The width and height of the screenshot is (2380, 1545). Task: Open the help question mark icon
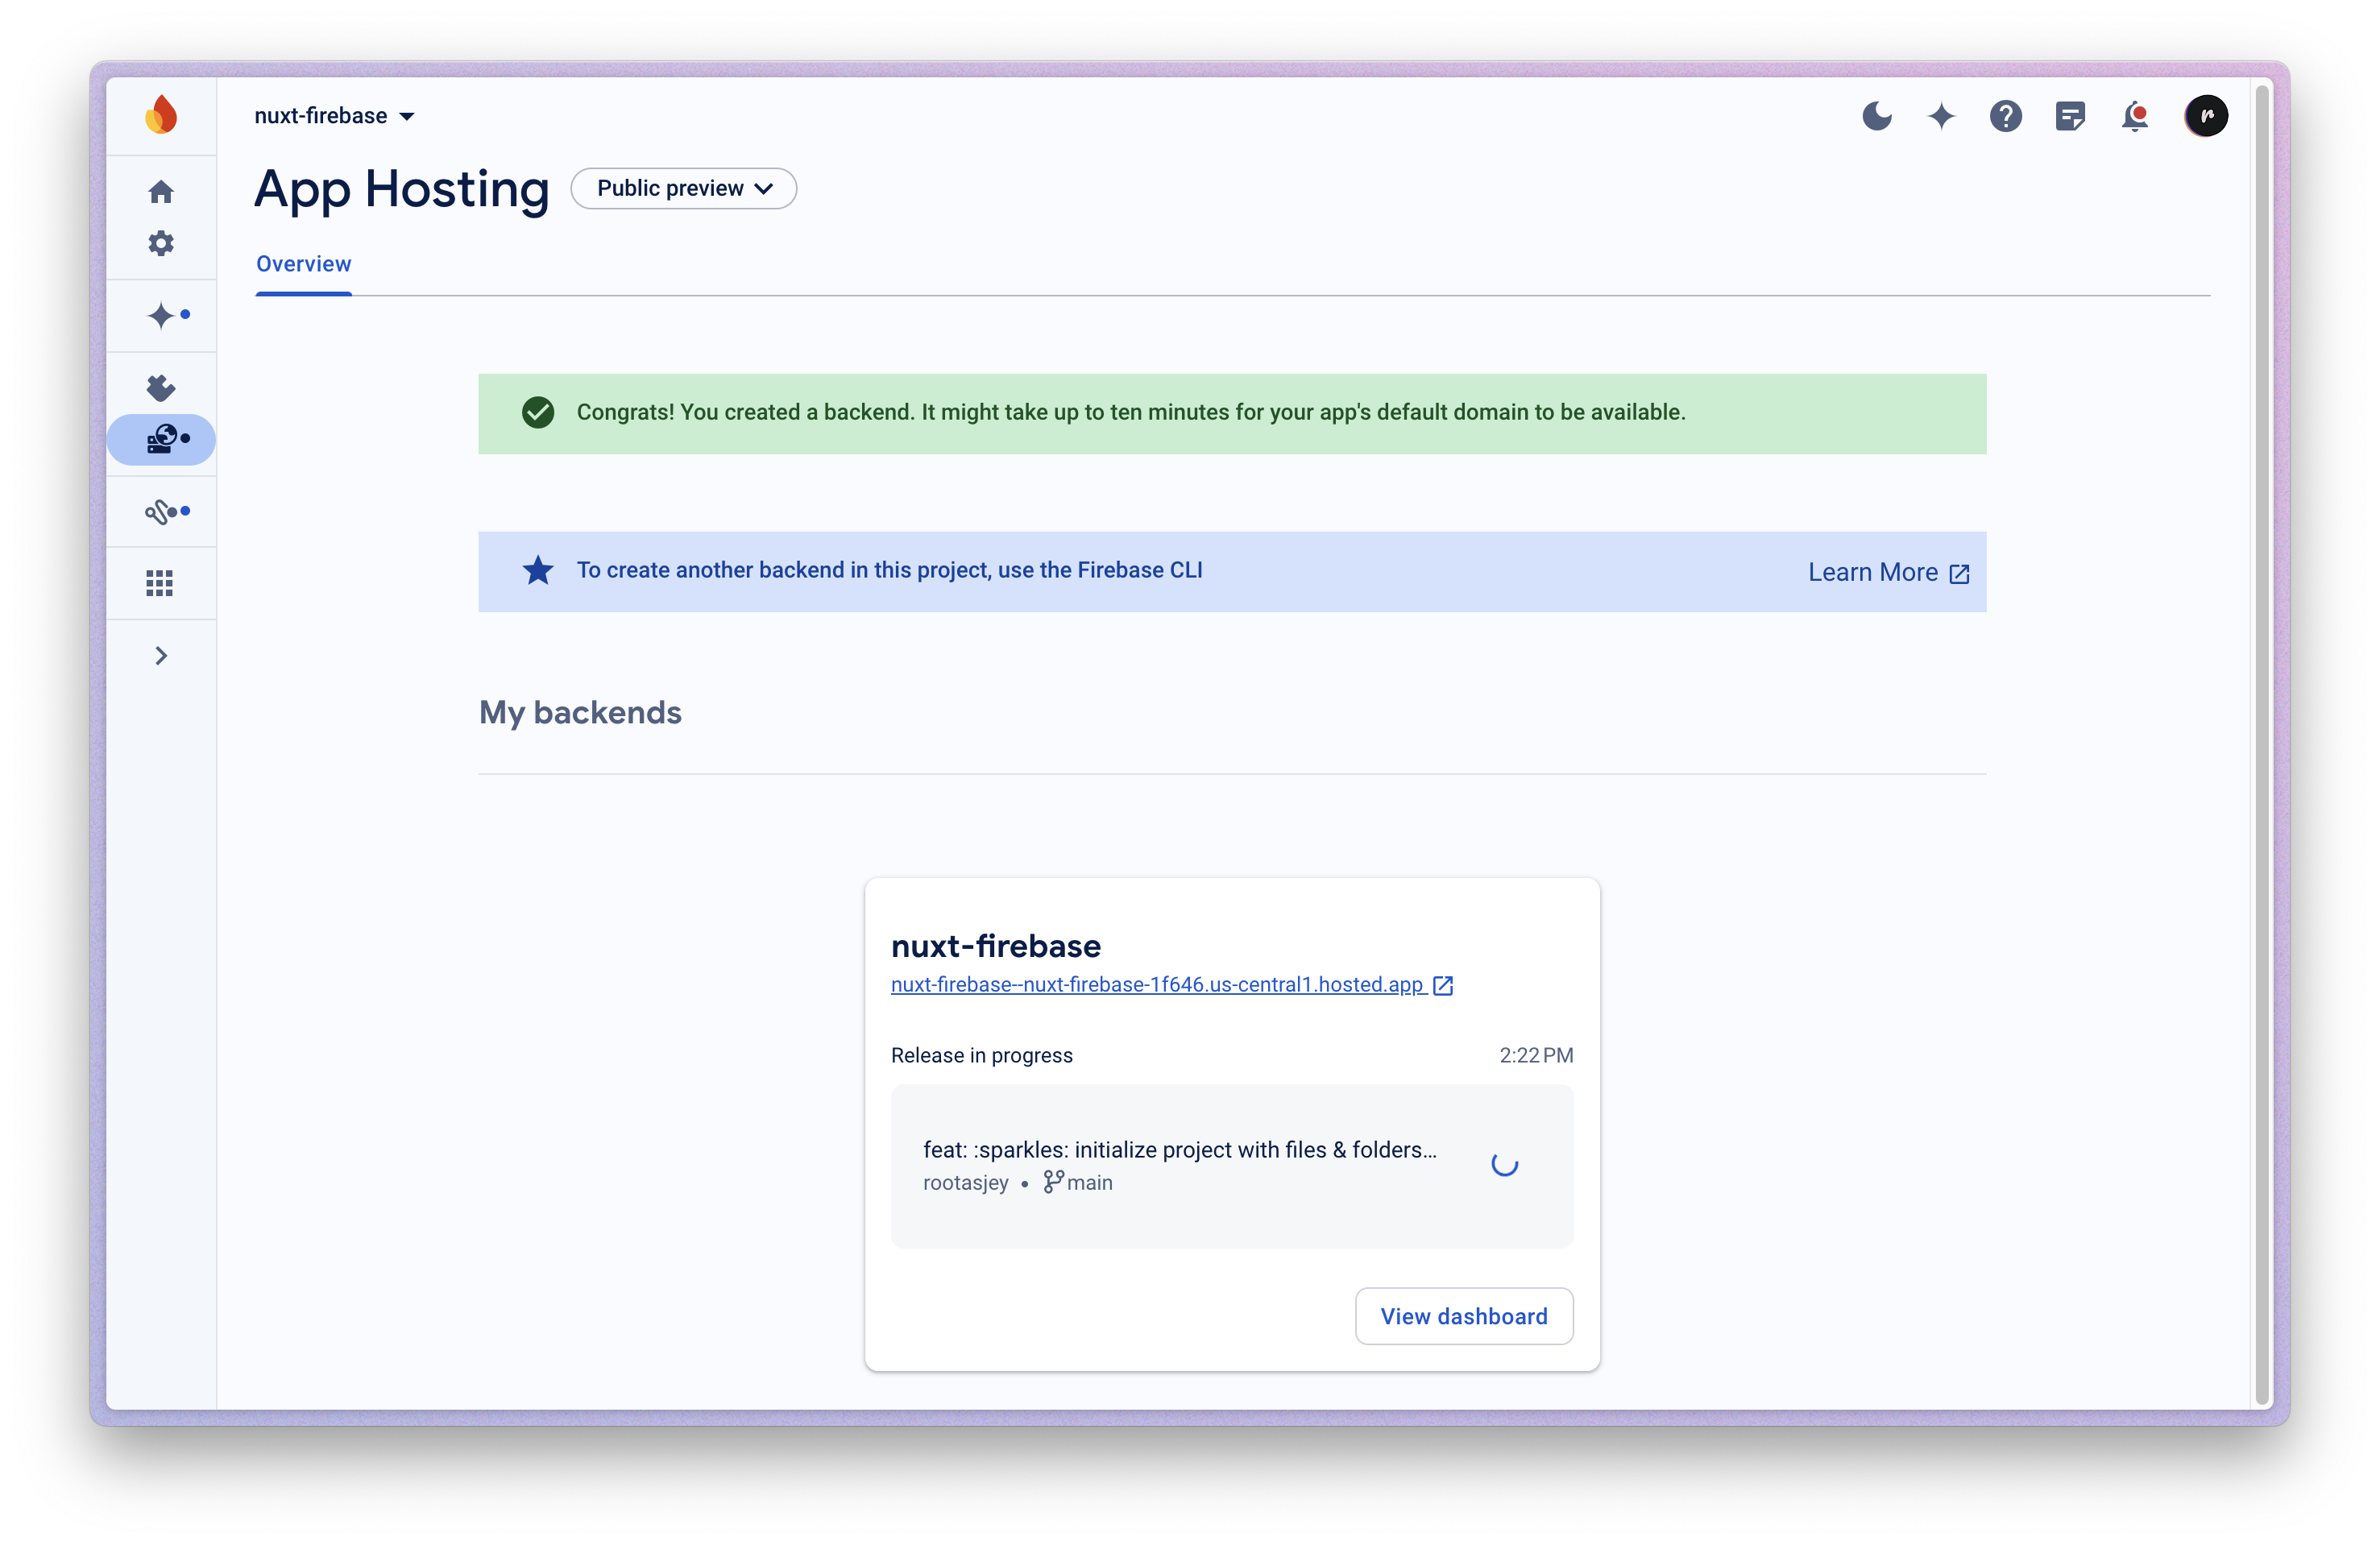click(x=2005, y=116)
